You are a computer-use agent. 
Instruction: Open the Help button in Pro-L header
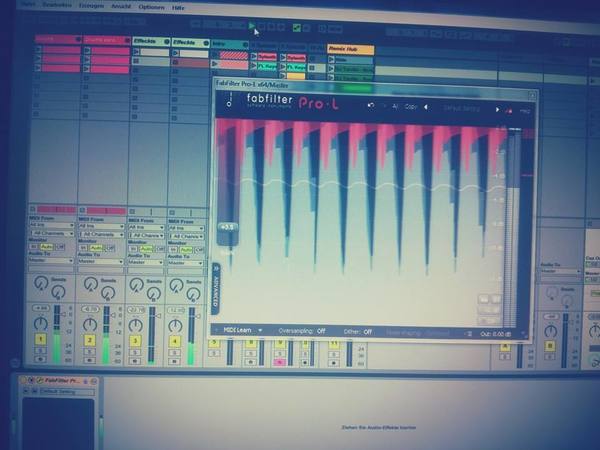(x=525, y=111)
